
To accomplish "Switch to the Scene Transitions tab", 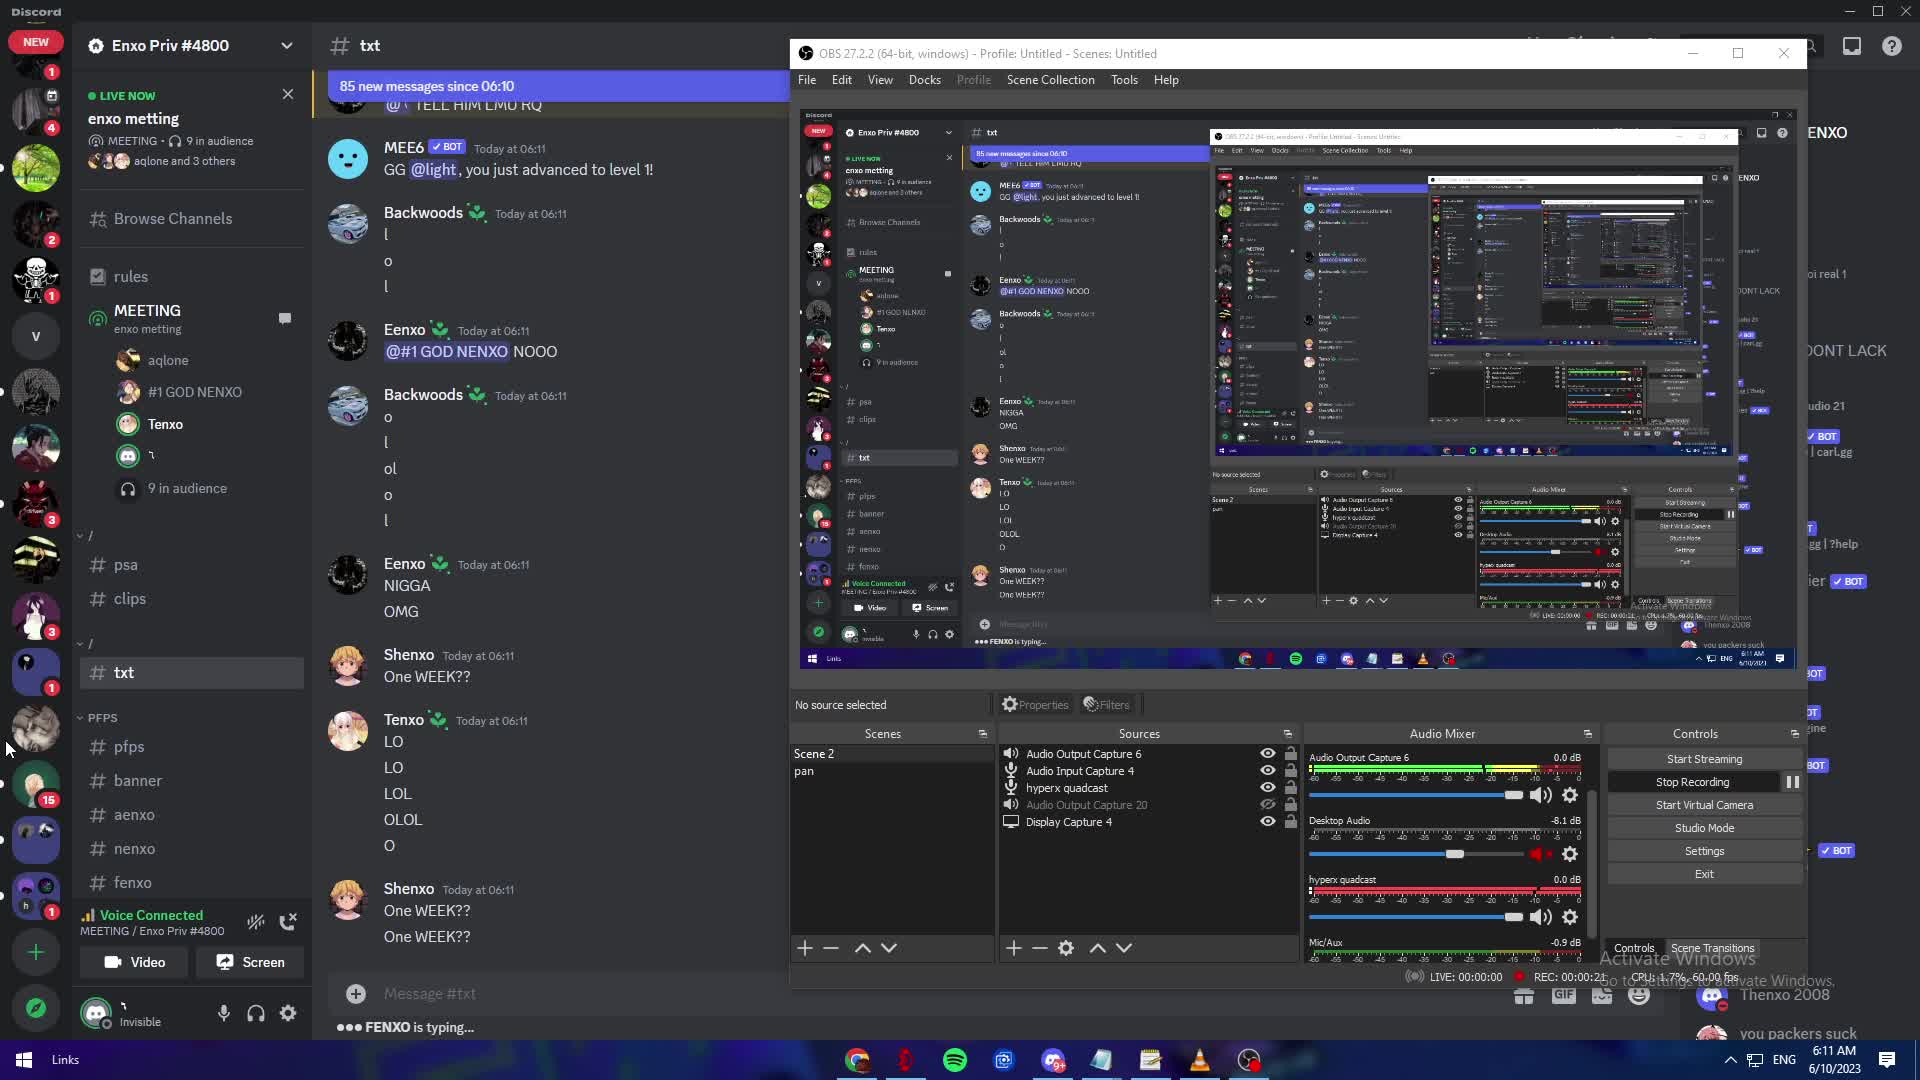I will coord(1712,948).
